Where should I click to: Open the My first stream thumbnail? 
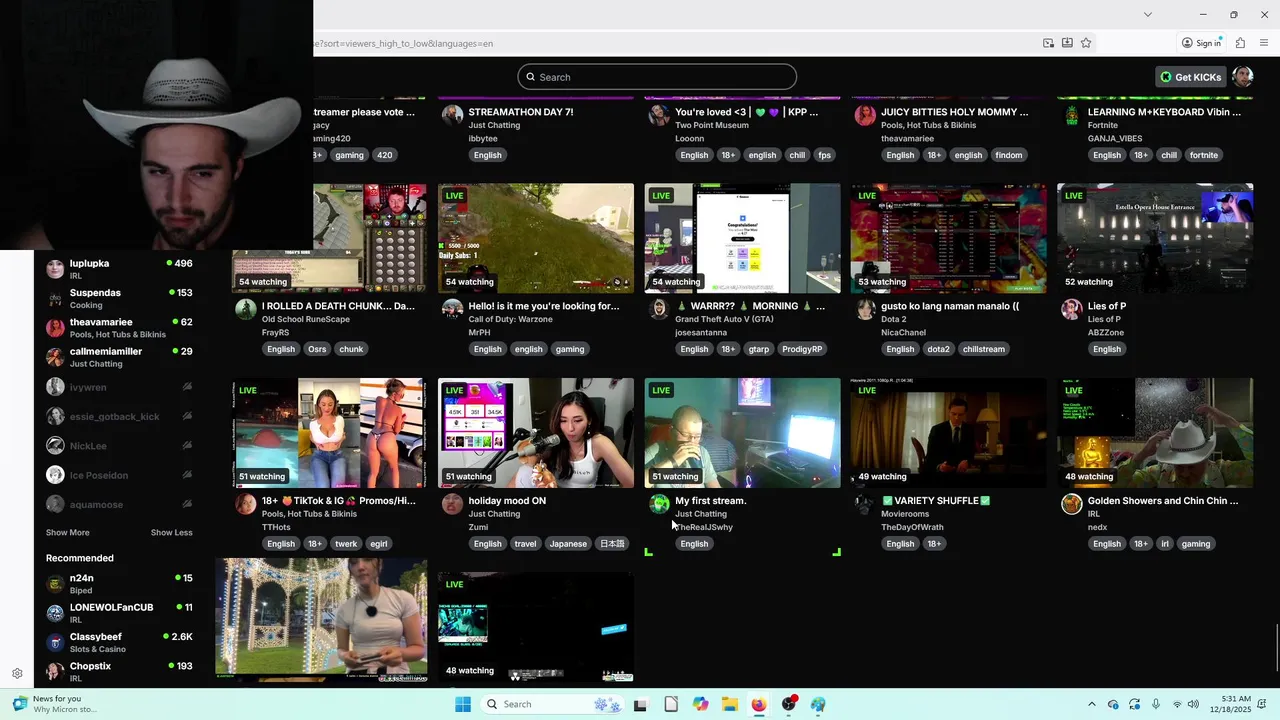[742, 433]
